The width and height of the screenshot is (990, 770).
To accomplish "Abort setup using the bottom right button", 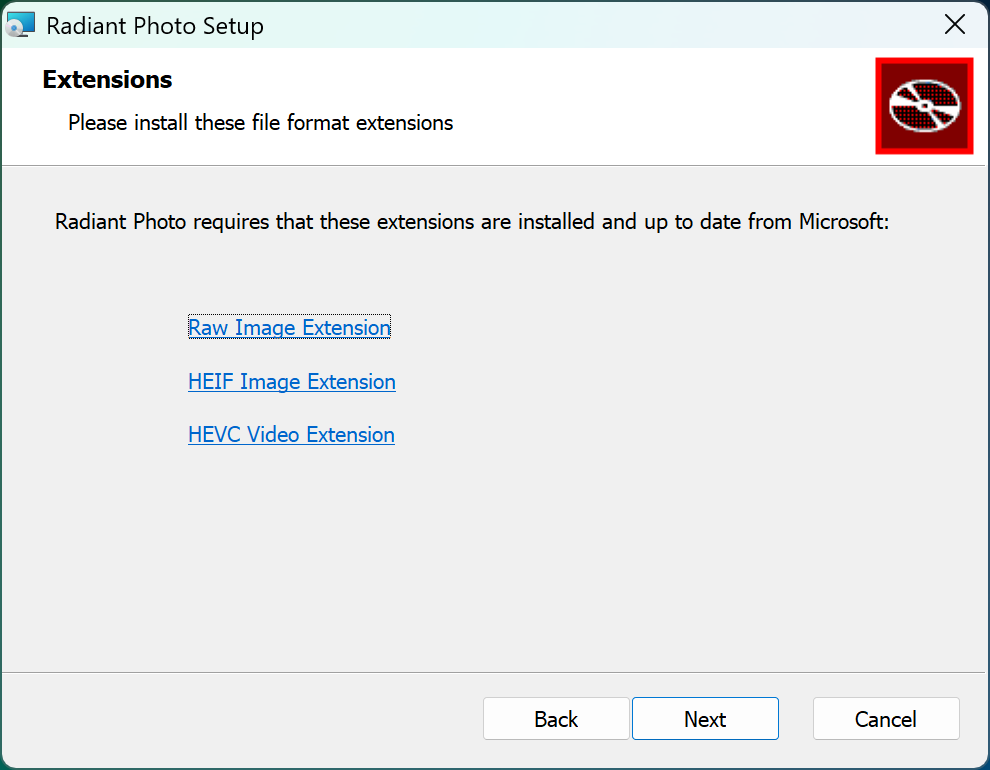I will (x=886, y=718).
